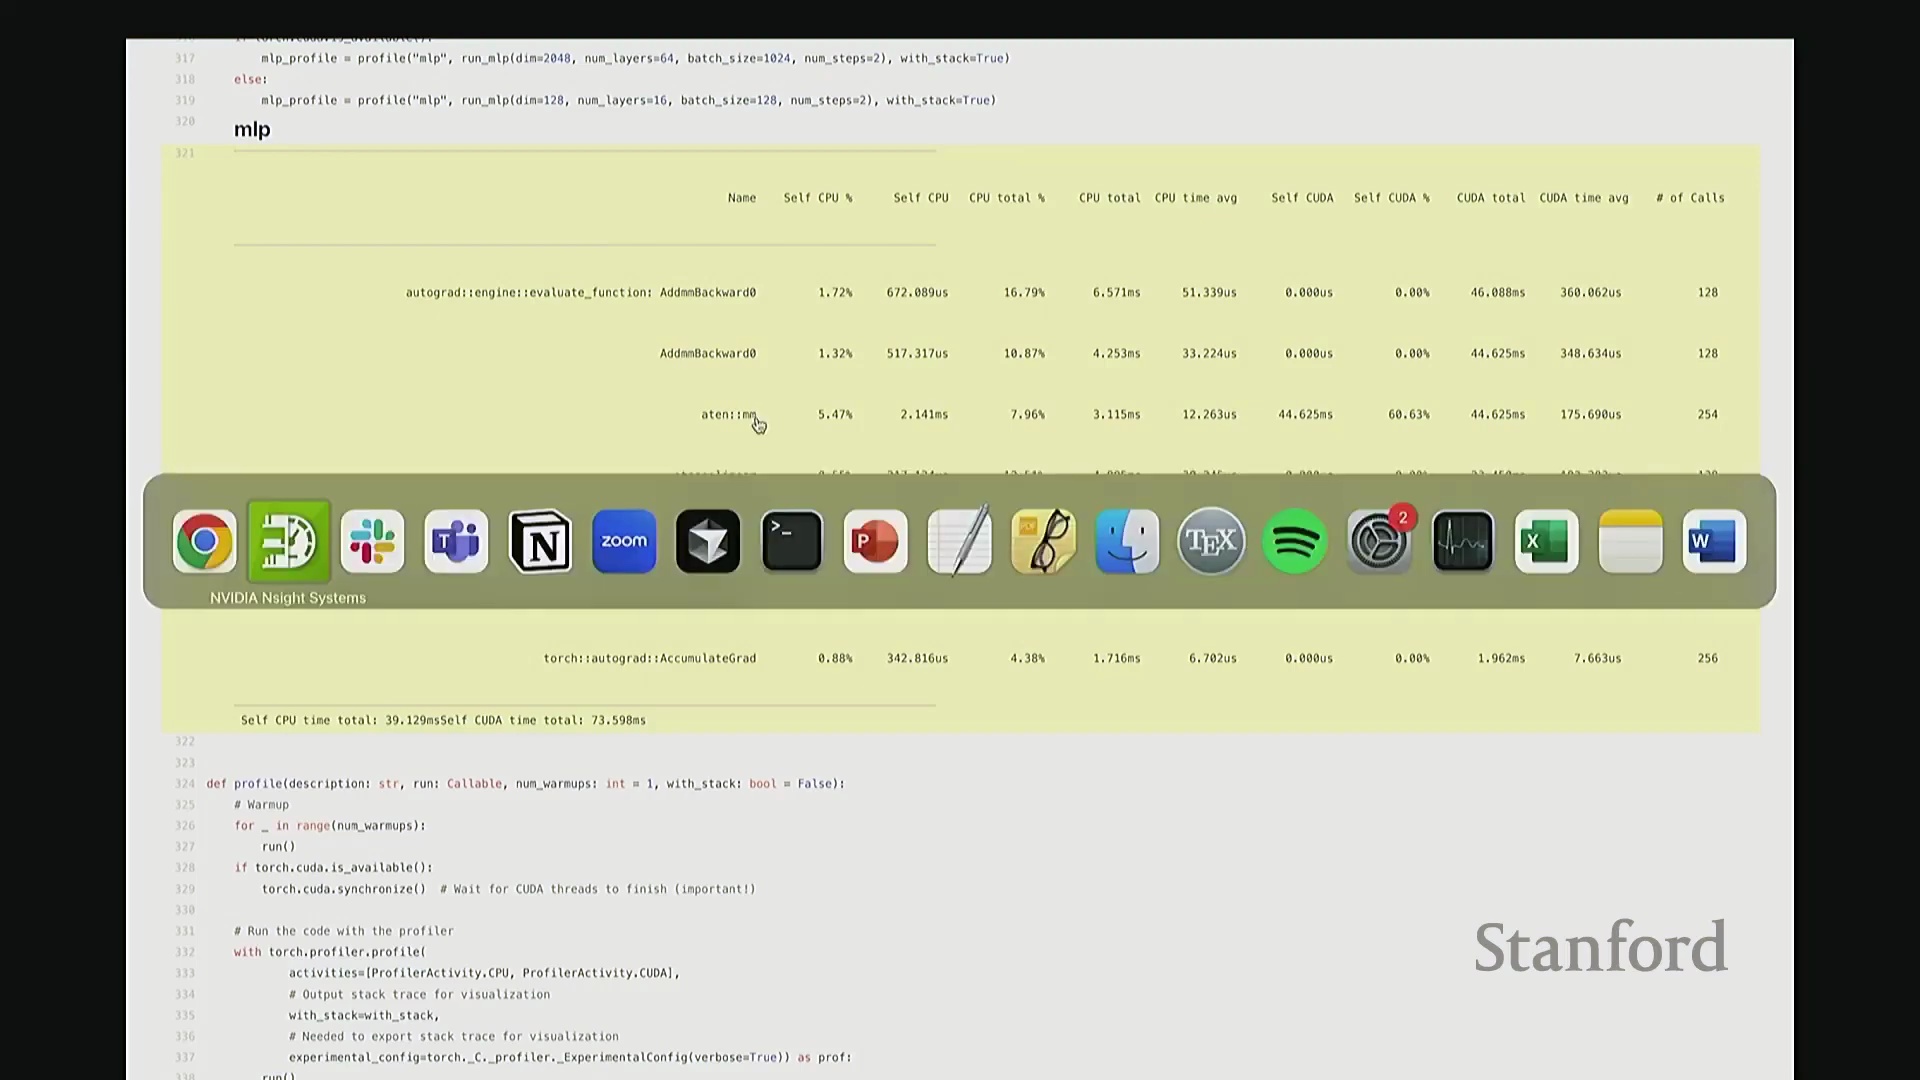Image resolution: width=1920 pixels, height=1080 pixels.
Task: Open the Terminal app icon
Action: (x=792, y=542)
